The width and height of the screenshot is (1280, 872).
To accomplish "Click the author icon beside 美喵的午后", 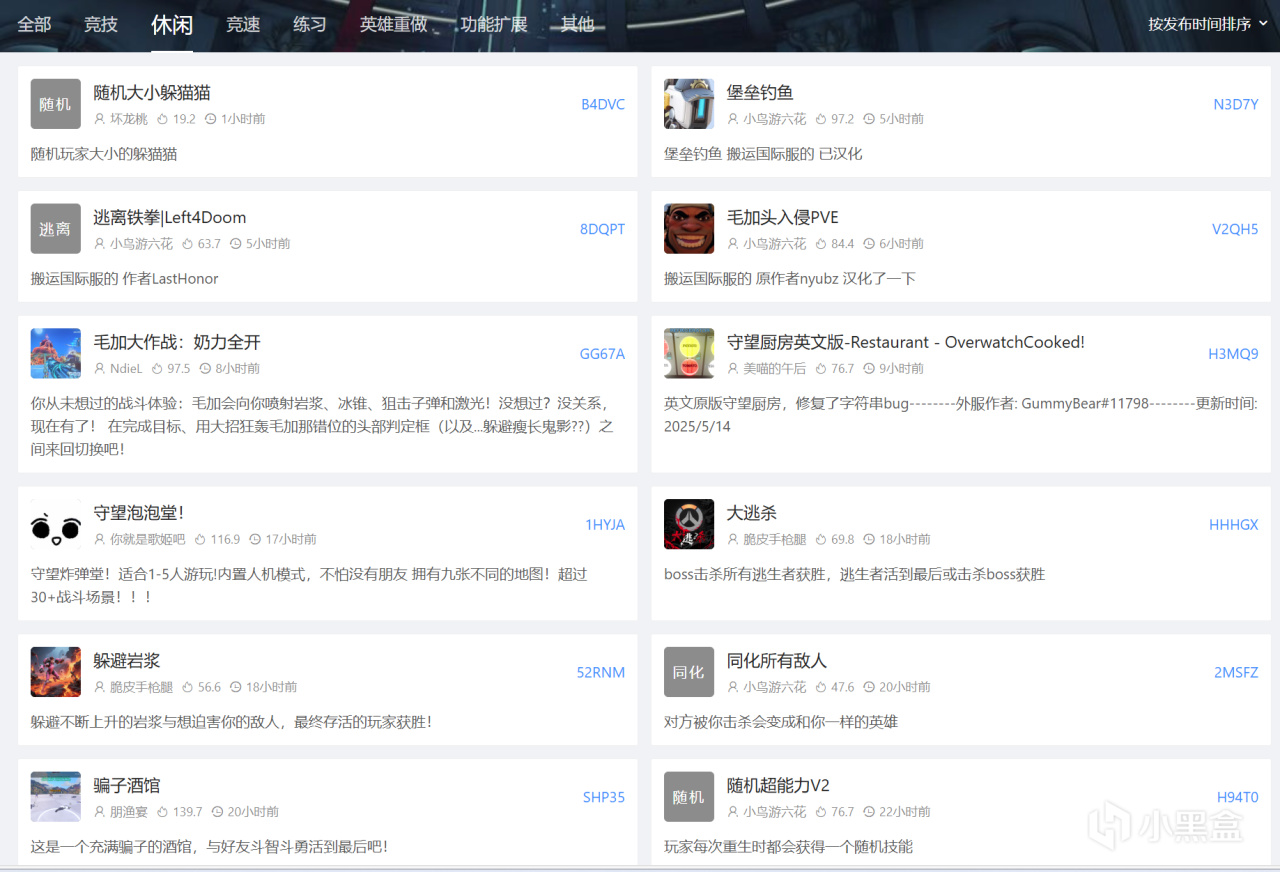I will click(733, 369).
